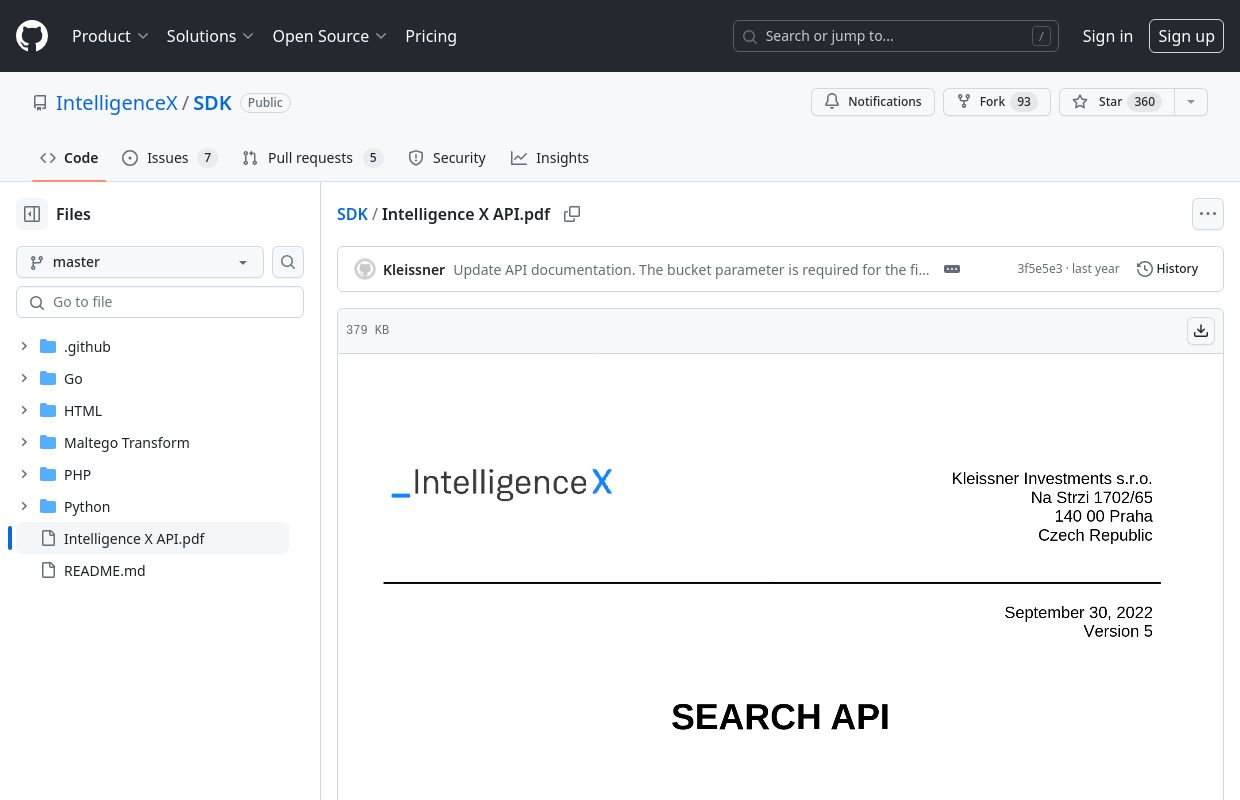Open the Maltego Transform folder icon
Viewport: 1240px width, 800px height.
pyautogui.click(x=48, y=443)
